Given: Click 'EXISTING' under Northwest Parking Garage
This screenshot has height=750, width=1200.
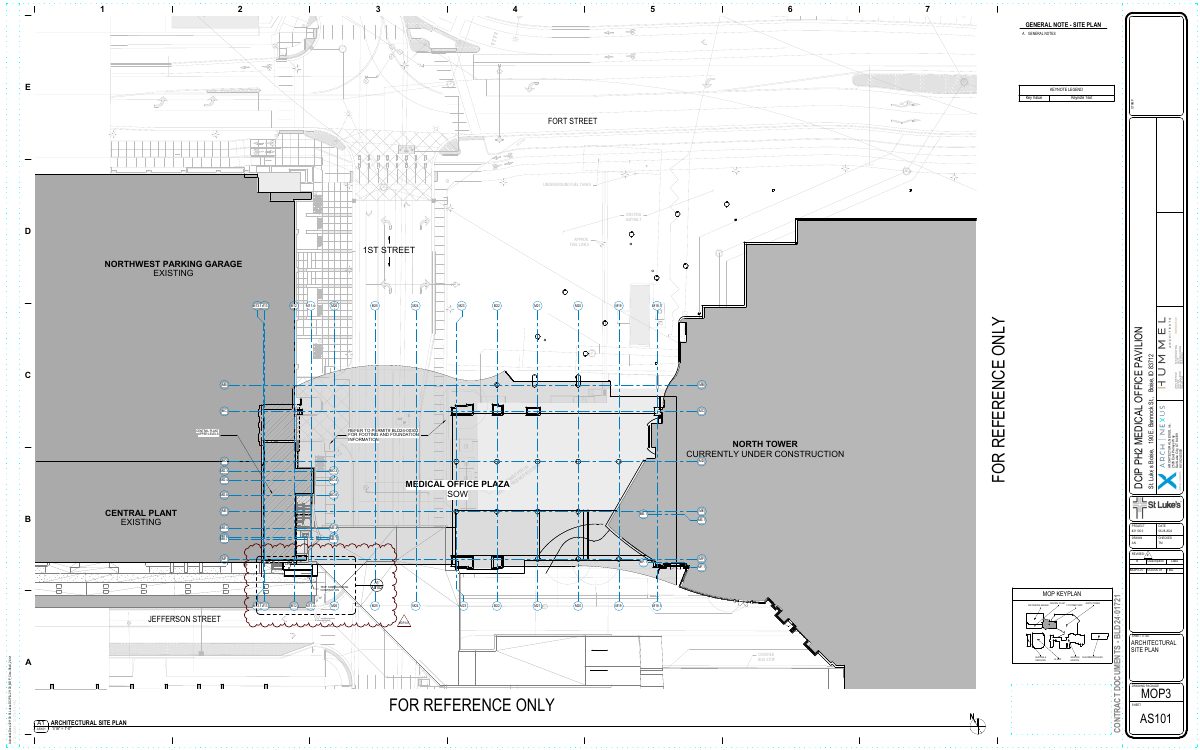Looking at the screenshot, I should tap(173, 273).
